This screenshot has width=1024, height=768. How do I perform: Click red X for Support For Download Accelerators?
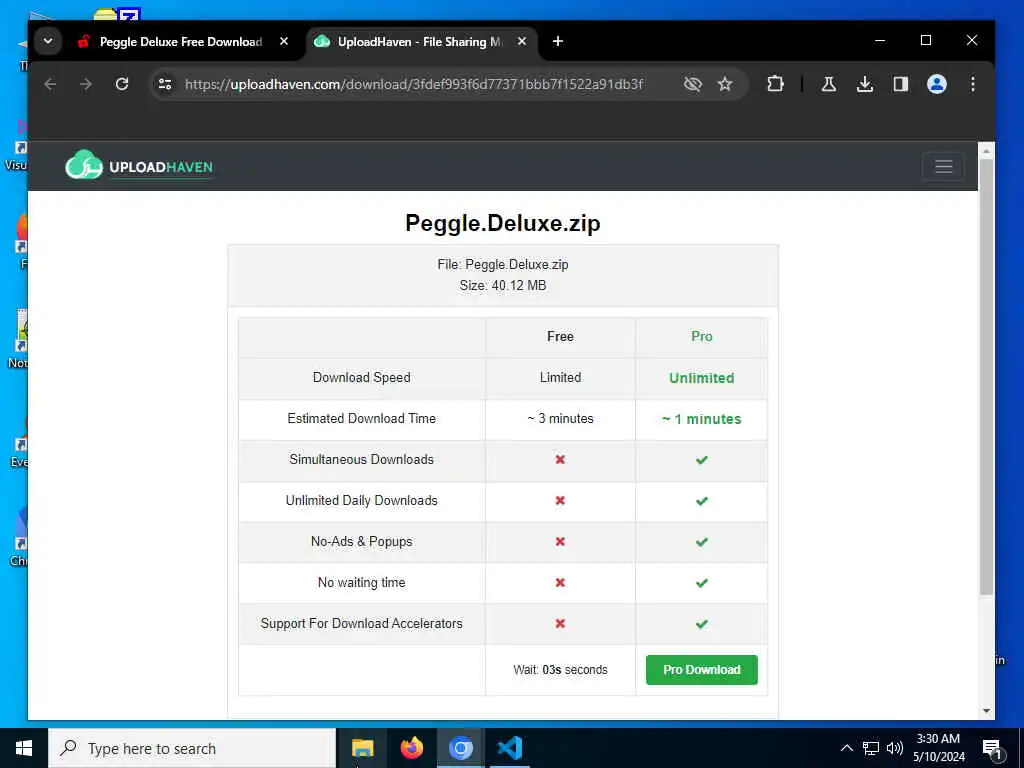click(x=560, y=623)
